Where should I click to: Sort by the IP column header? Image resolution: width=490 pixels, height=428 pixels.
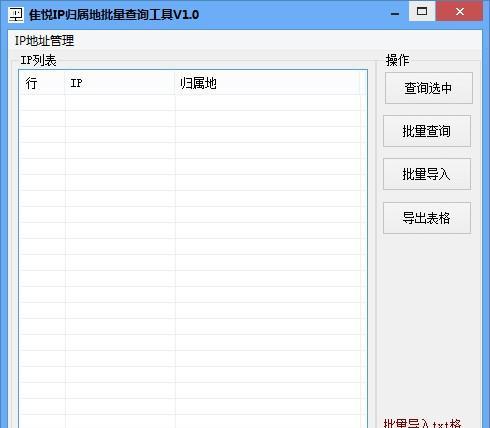120,83
